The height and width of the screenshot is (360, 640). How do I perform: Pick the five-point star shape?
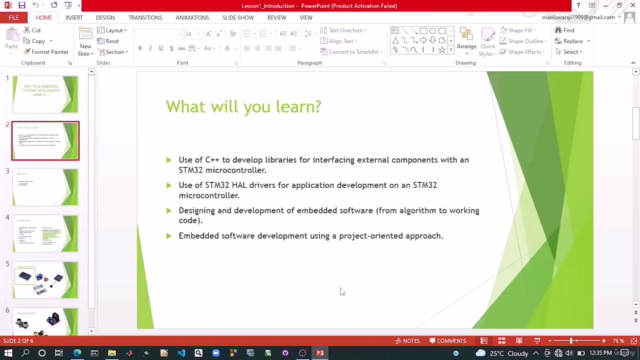(442, 50)
